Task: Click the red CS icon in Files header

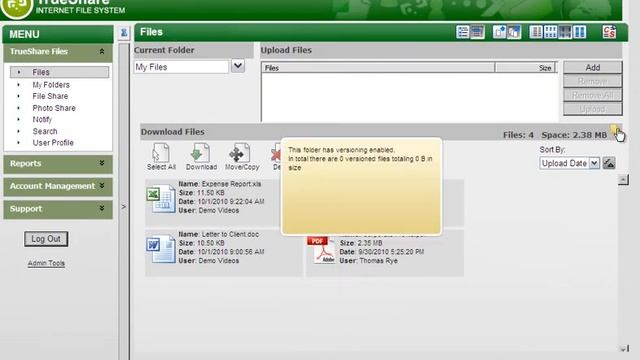Action: point(609,32)
